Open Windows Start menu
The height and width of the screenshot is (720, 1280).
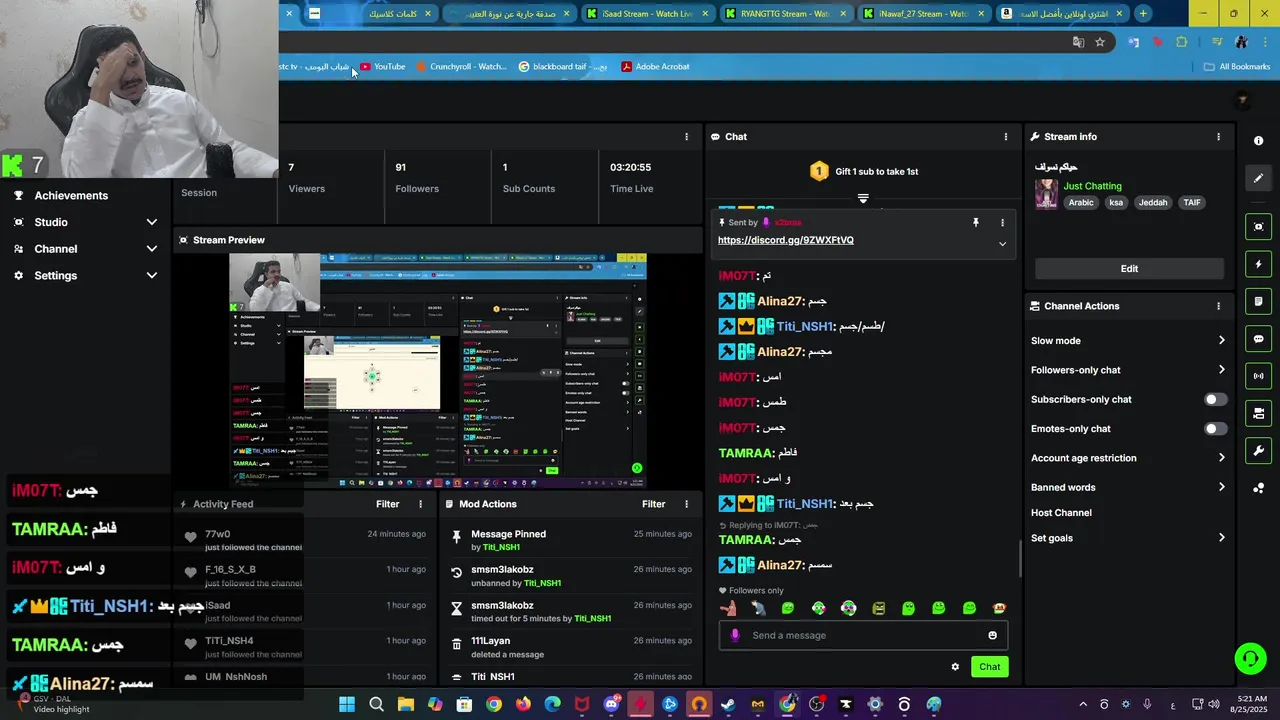point(347,704)
